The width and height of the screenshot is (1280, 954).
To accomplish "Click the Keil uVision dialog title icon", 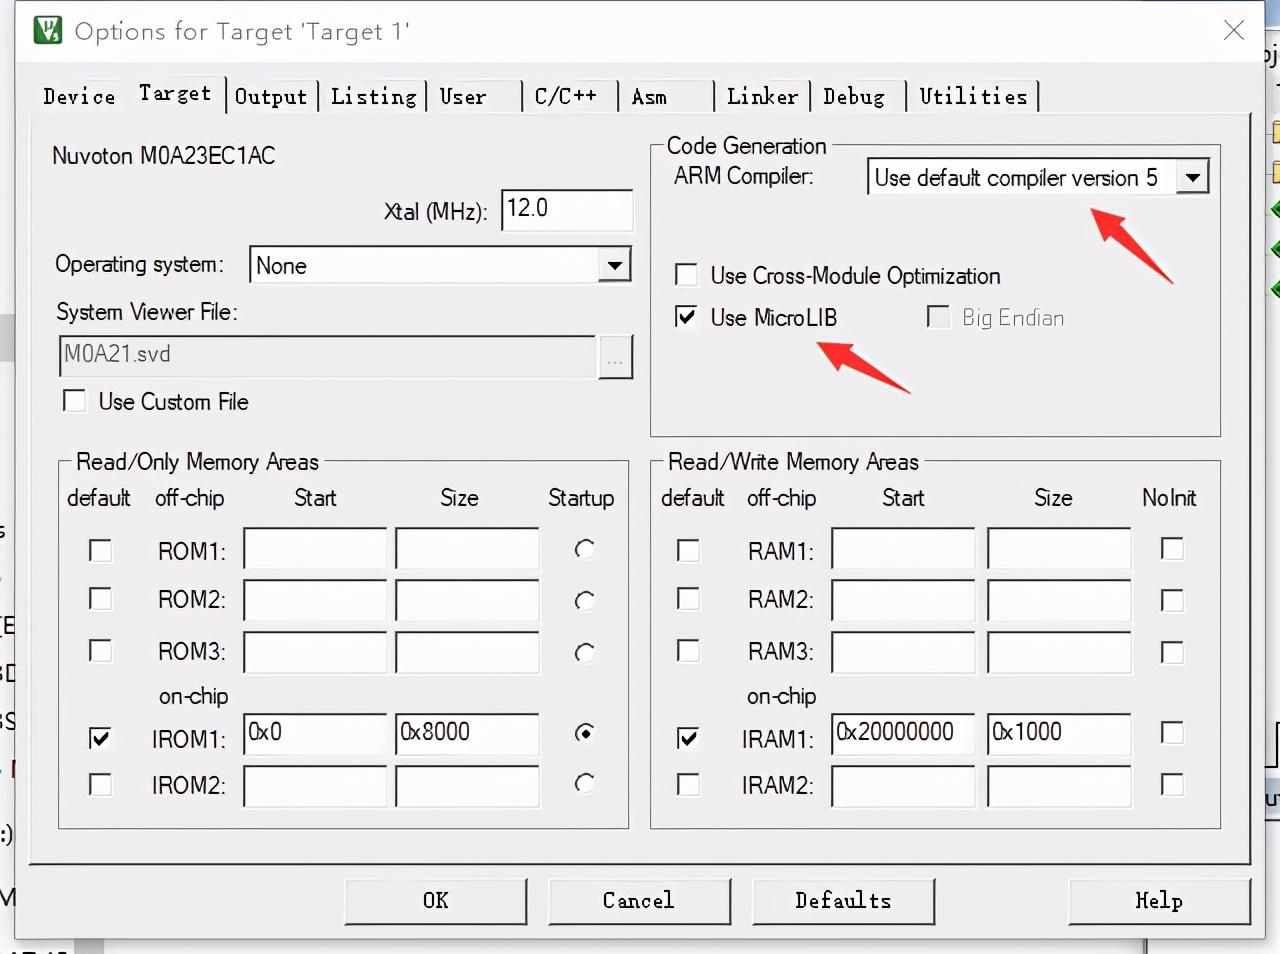I will pyautogui.click(x=47, y=30).
